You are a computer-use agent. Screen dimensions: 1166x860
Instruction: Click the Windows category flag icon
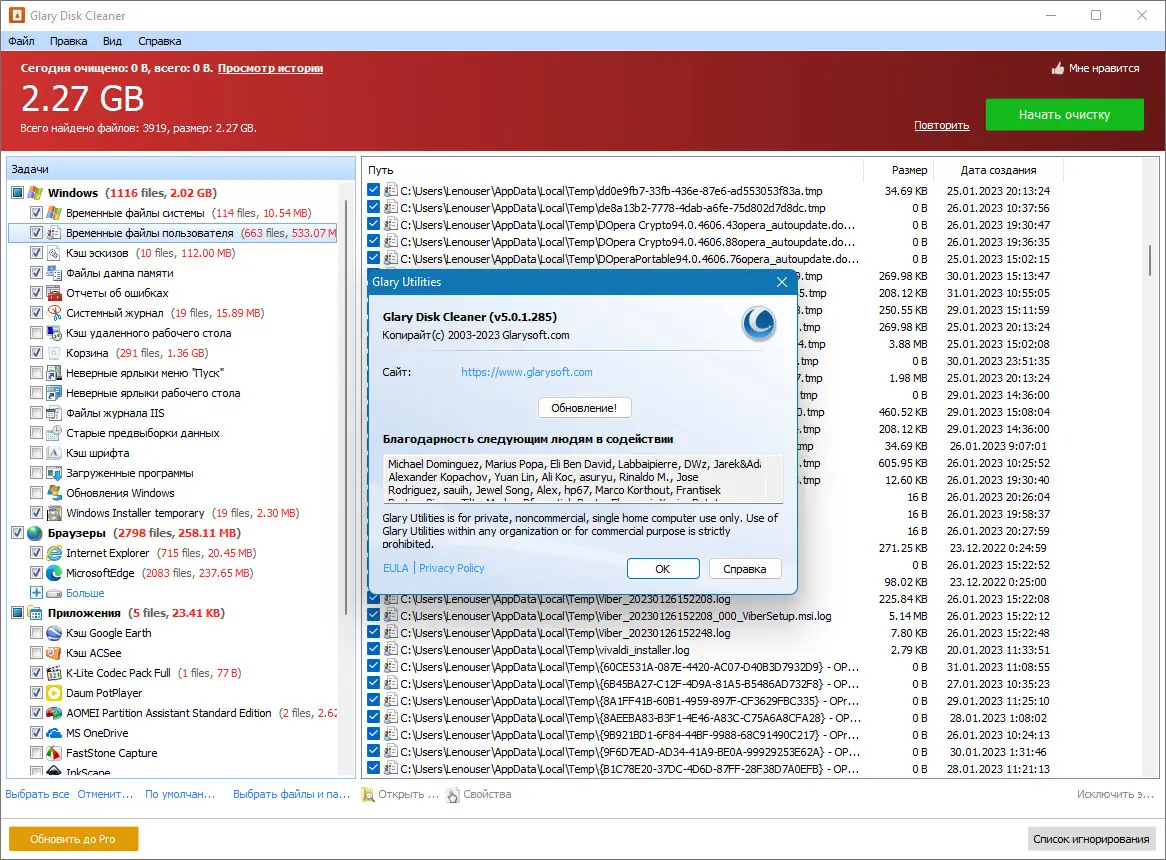[35, 193]
